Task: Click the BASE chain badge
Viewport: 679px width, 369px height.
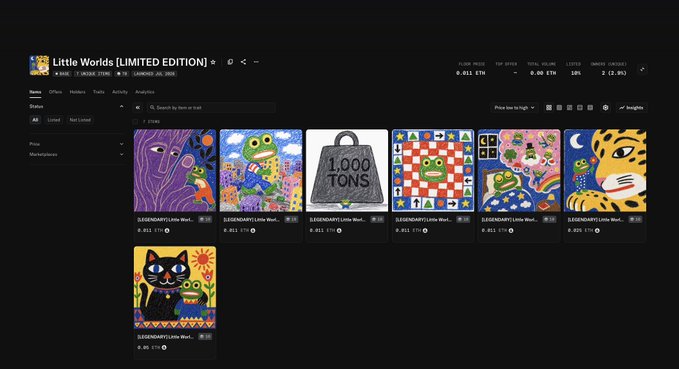Action: pos(62,74)
